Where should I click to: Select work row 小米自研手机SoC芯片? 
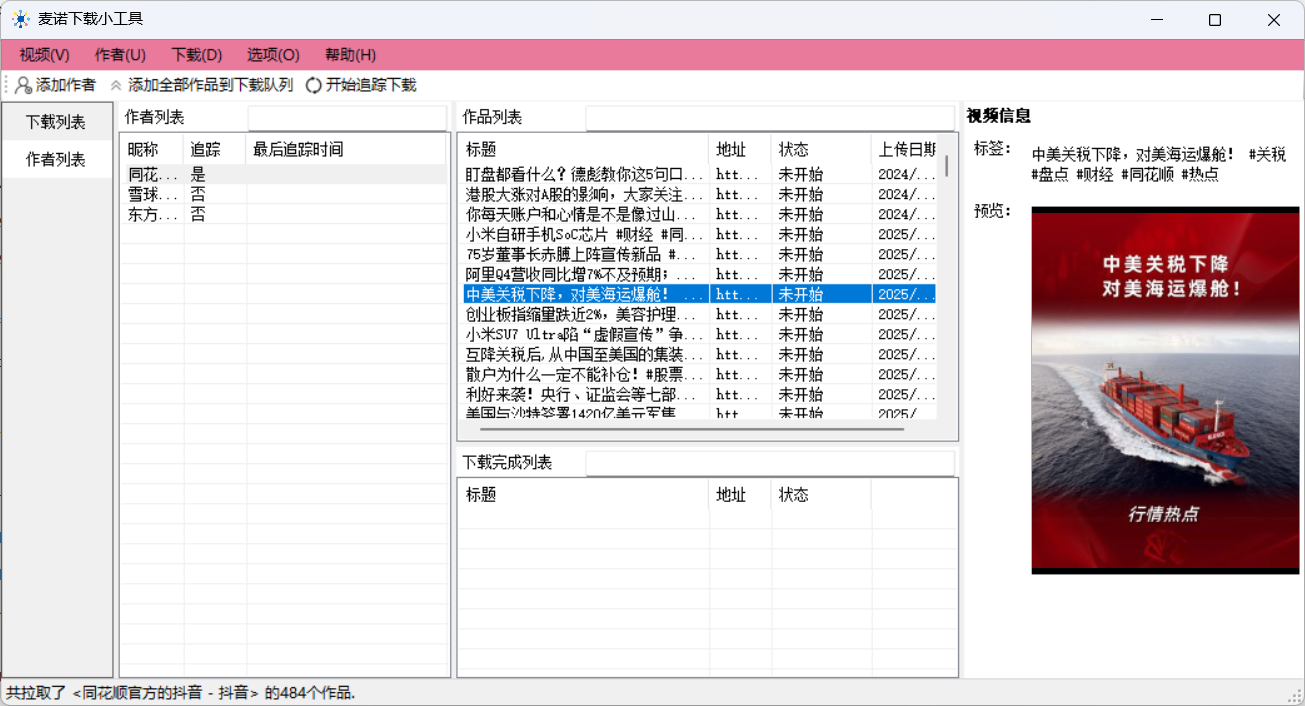coord(700,234)
